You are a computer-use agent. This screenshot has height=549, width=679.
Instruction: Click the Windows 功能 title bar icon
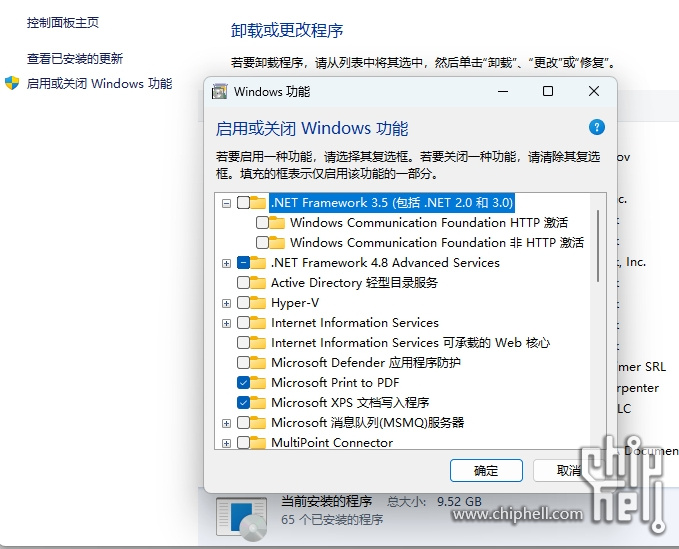point(219,91)
